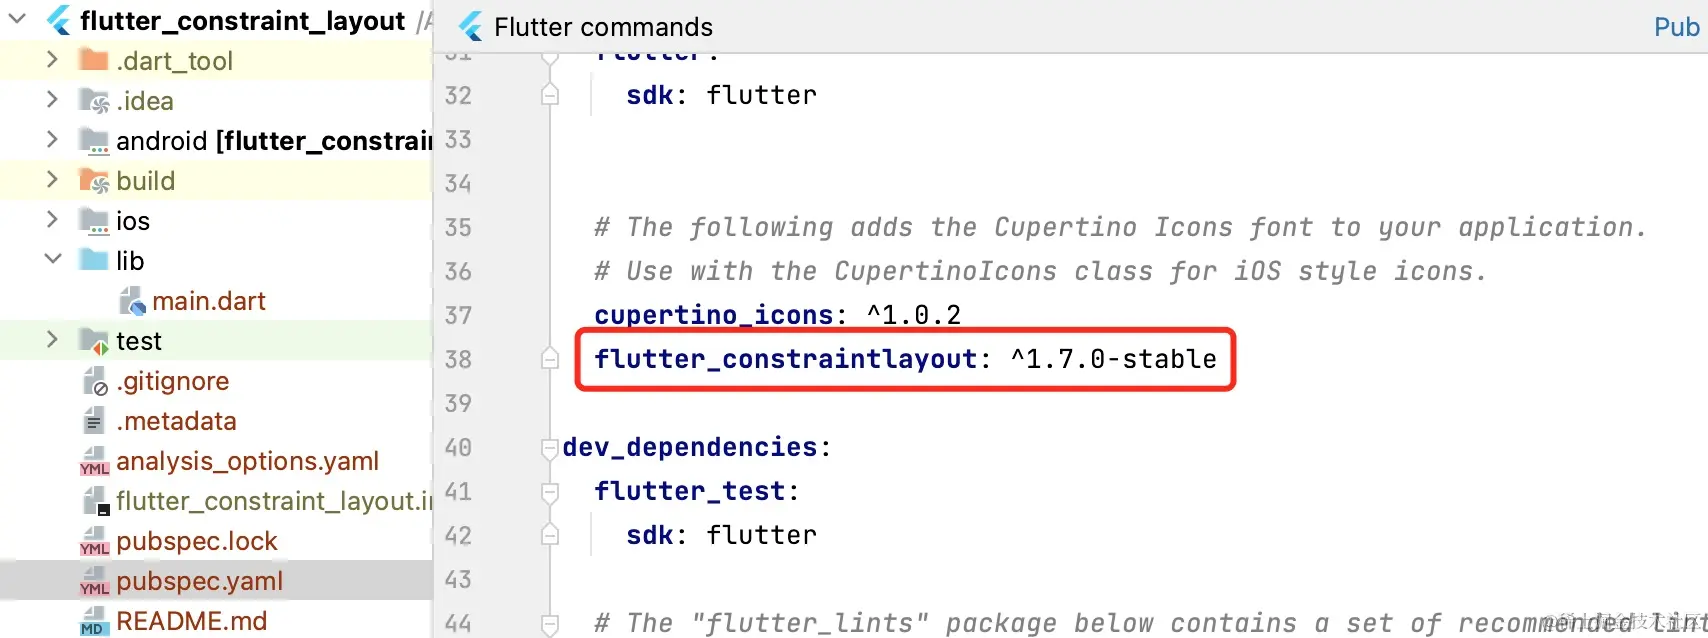Click the .gitignore file icon
Screen dimensions: 1708x638
click(x=95, y=381)
